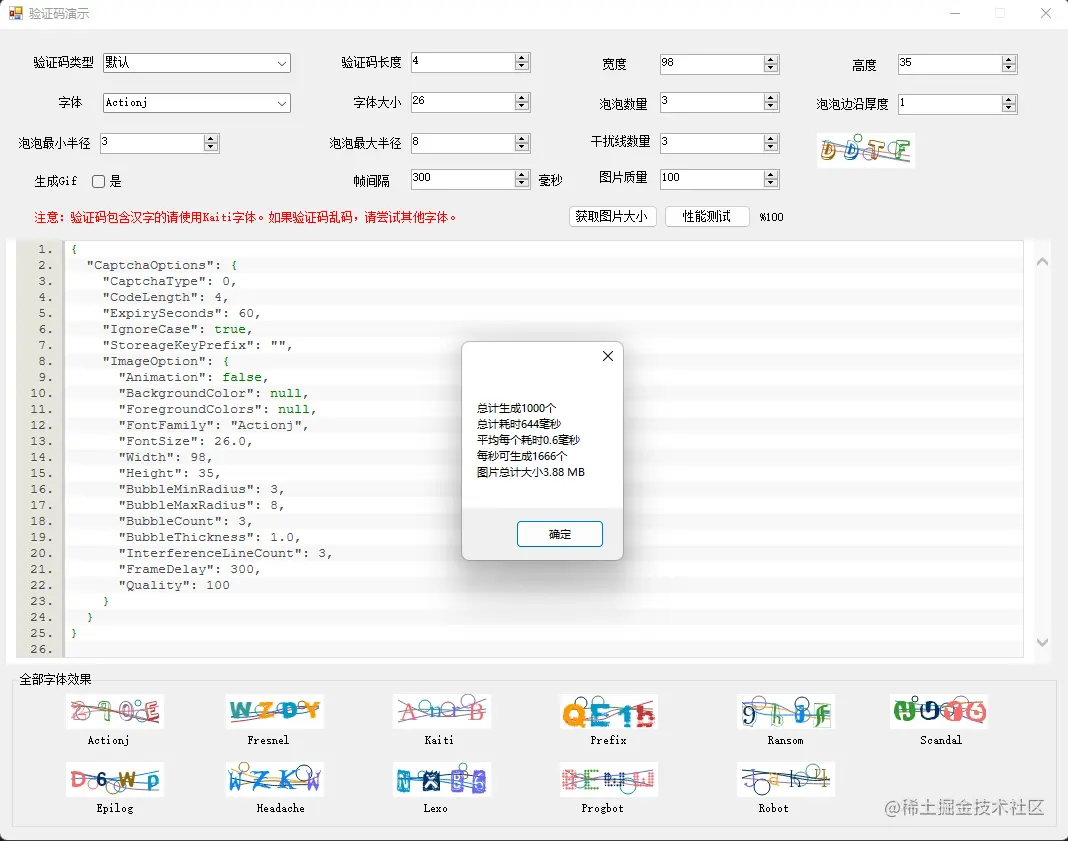
Task: Run the 性能测试 performance test
Action: [706, 216]
